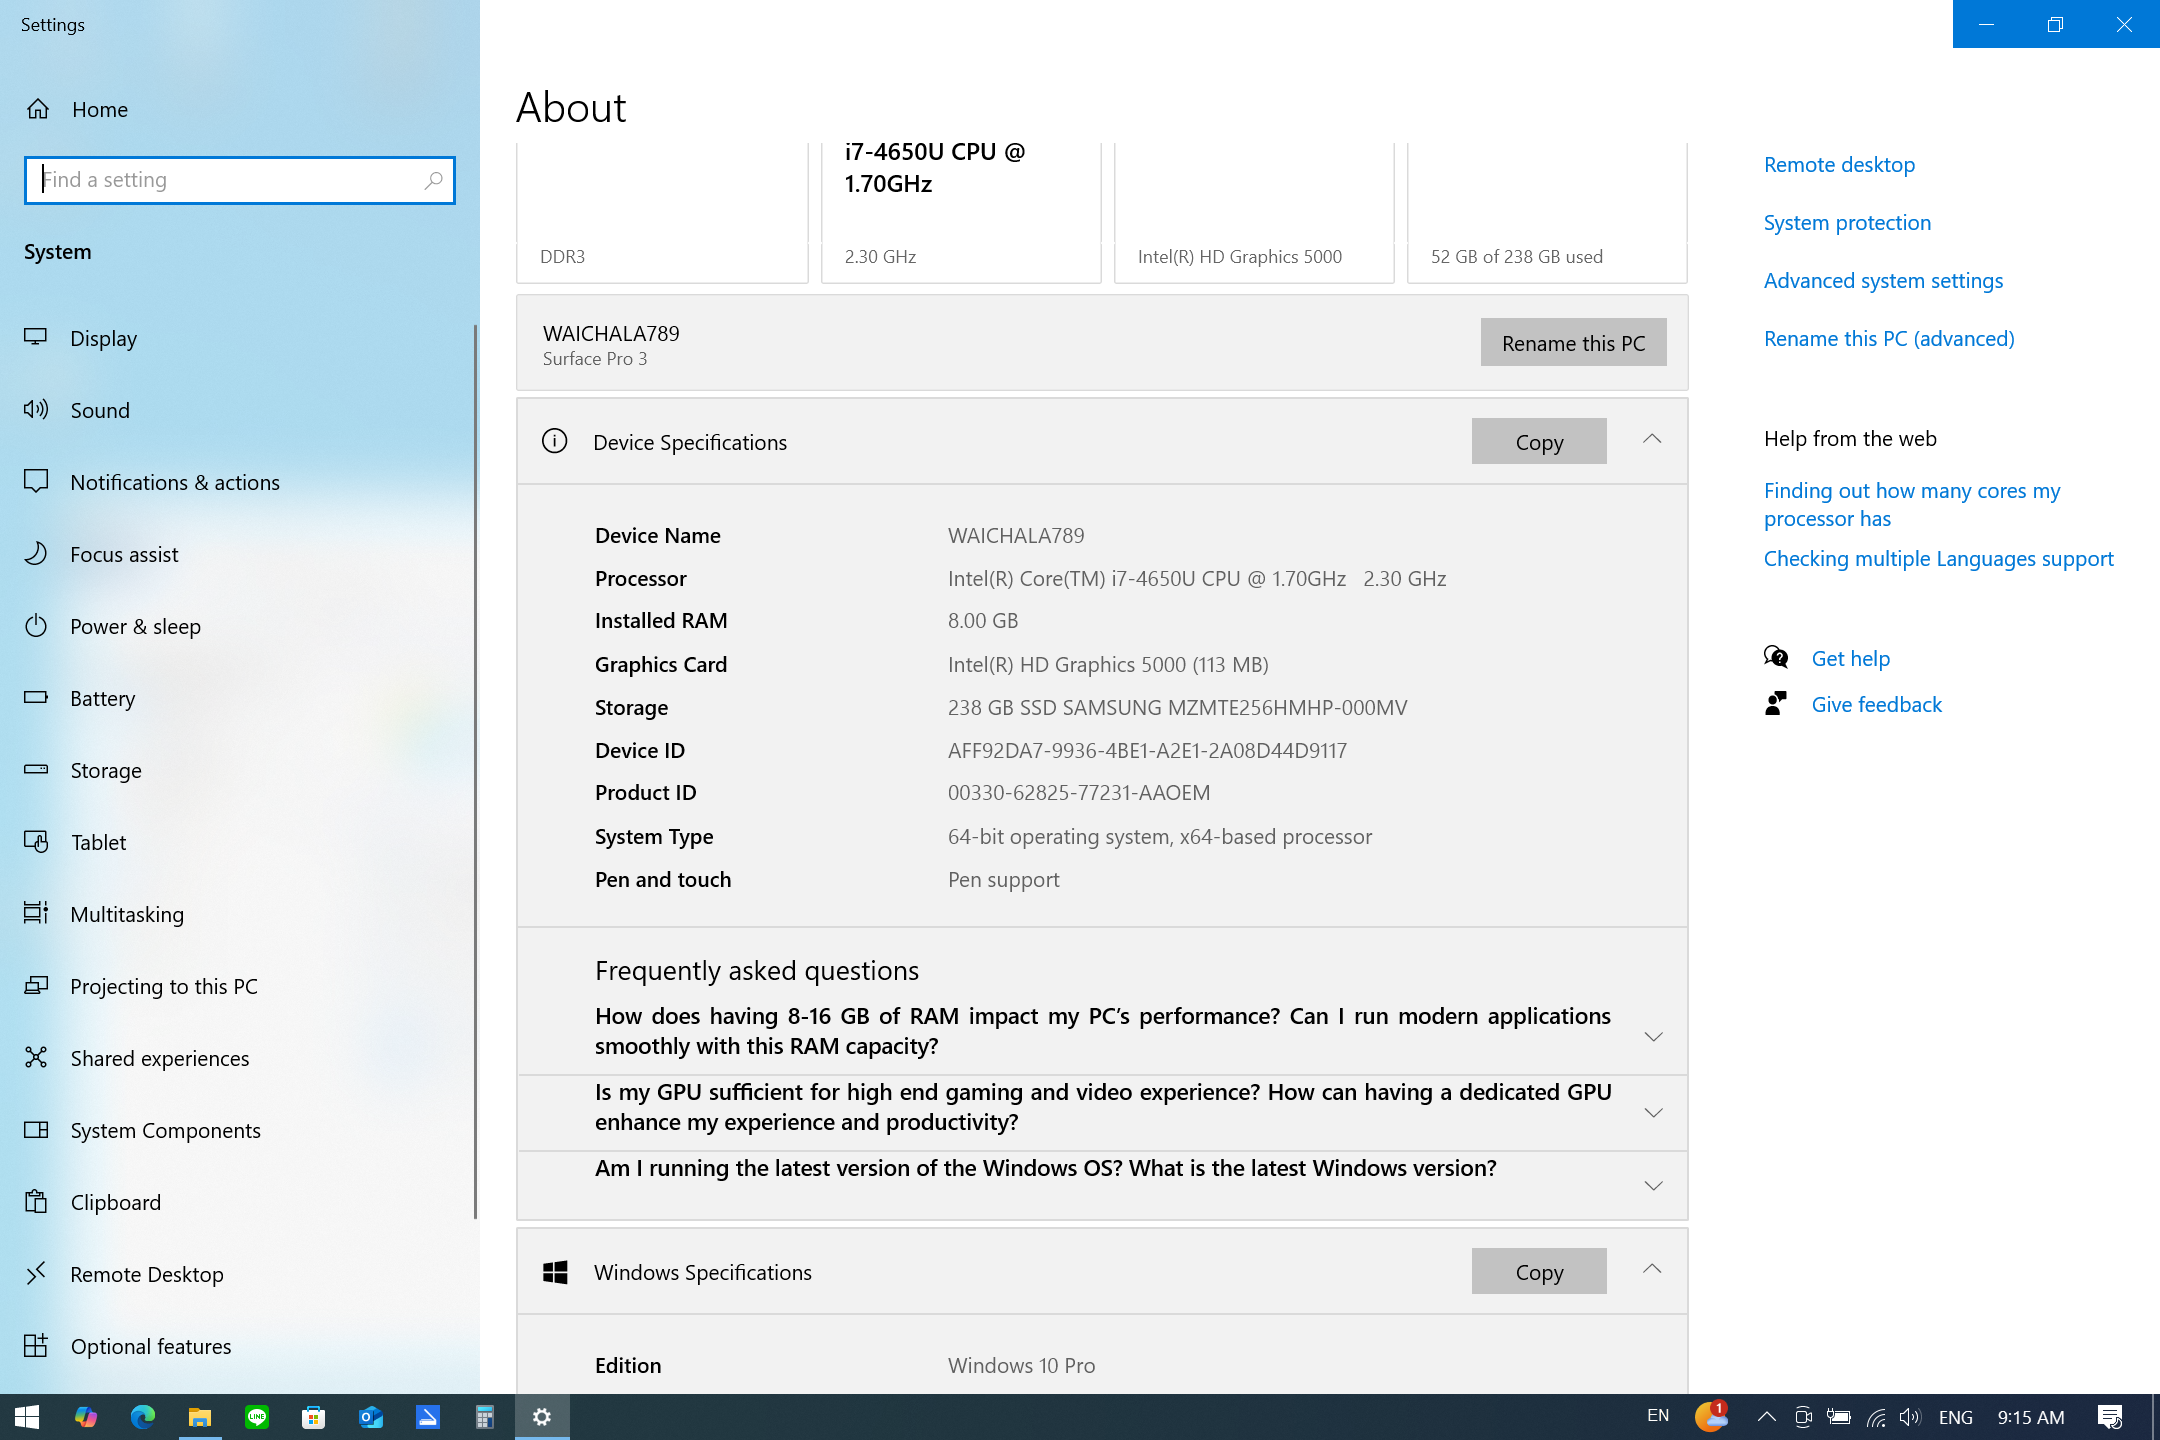Viewport: 2160px width, 1440px height.
Task: Click the Remote Desktop sidebar icon
Action: [36, 1273]
